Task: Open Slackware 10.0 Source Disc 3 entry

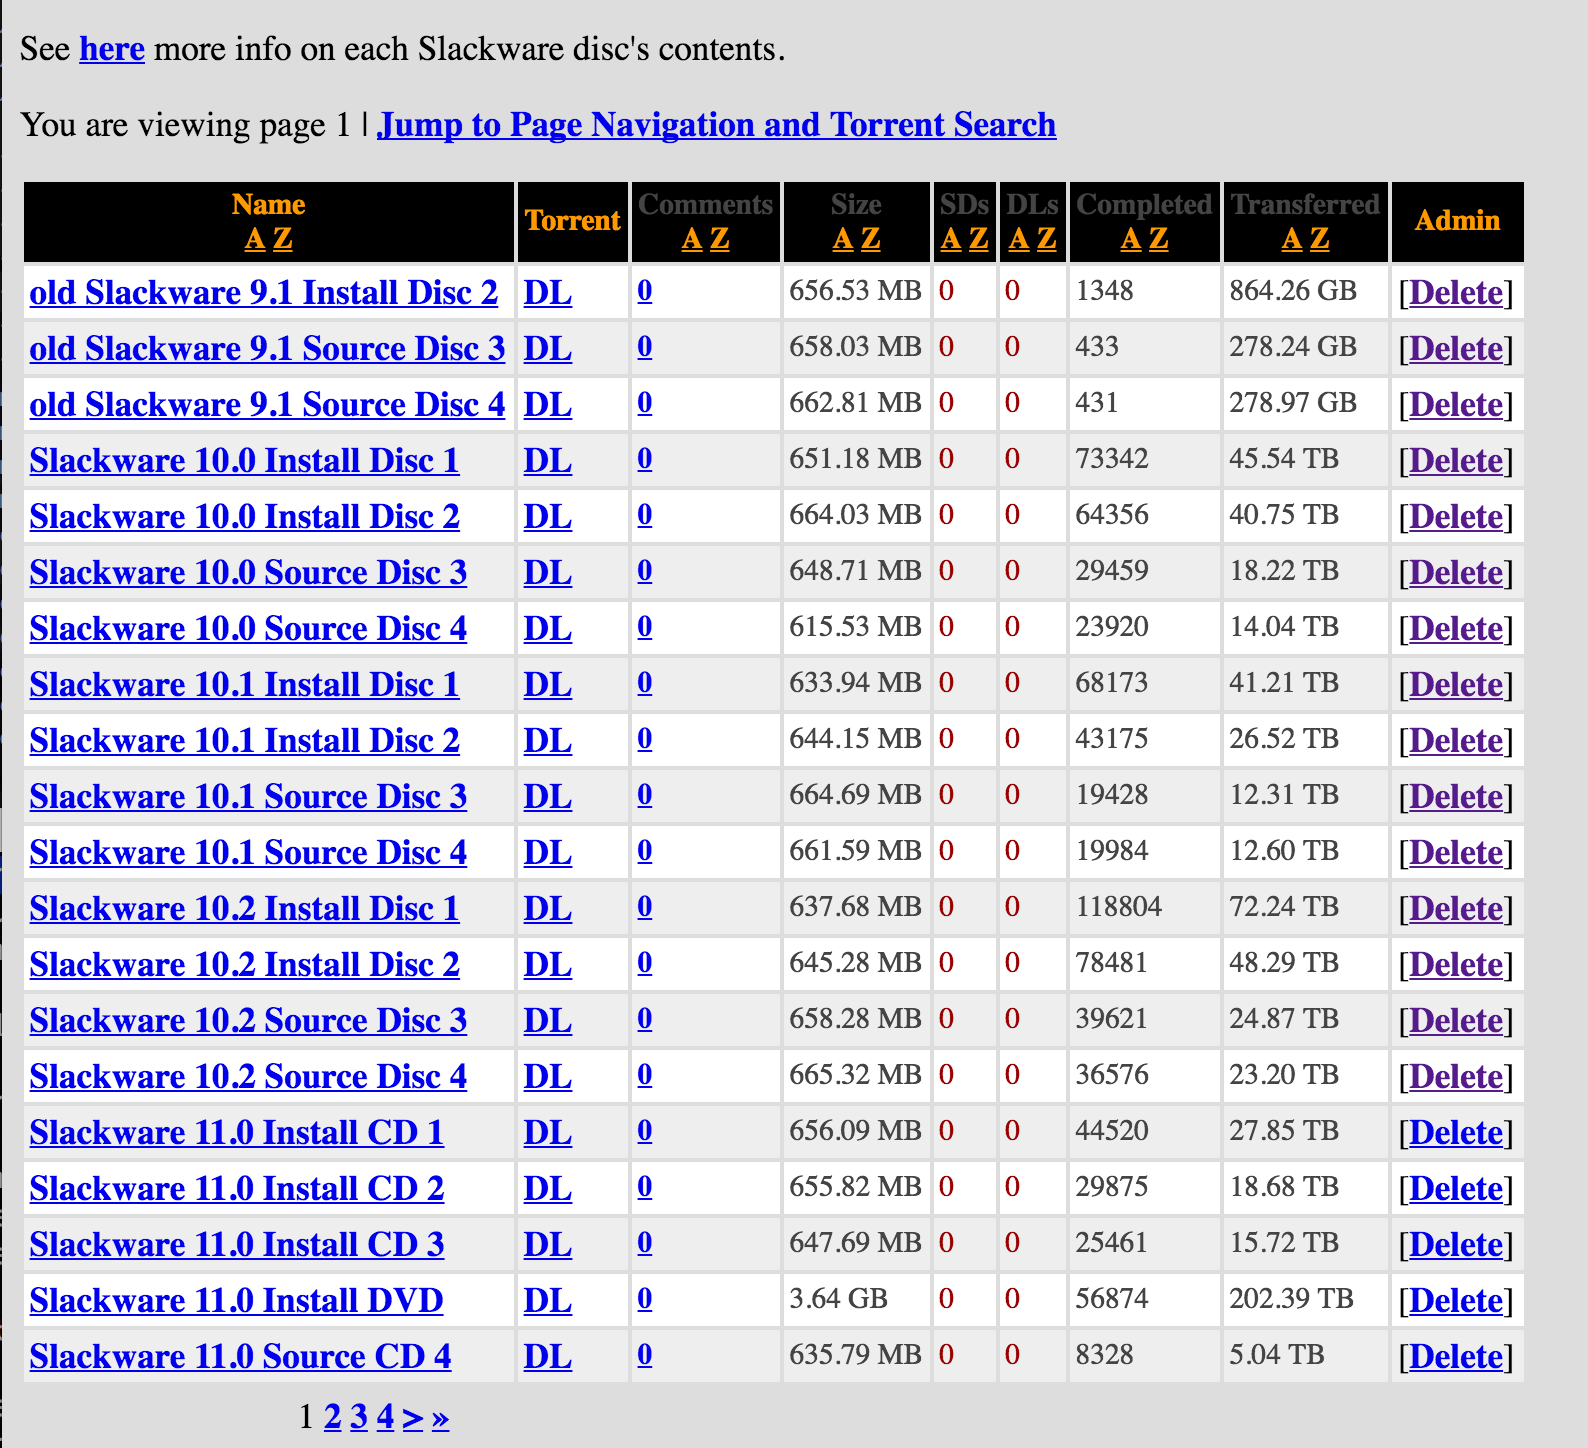Action: pyautogui.click(x=248, y=572)
